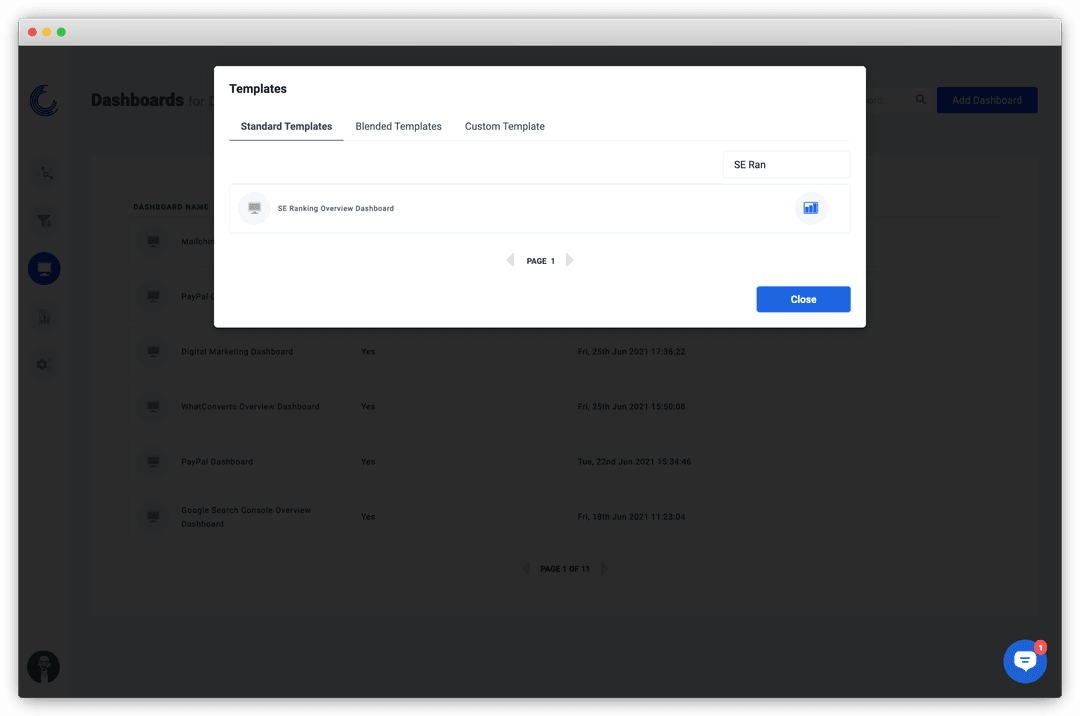Switch to Standard Templates tab
The width and height of the screenshot is (1080, 716).
[286, 127]
